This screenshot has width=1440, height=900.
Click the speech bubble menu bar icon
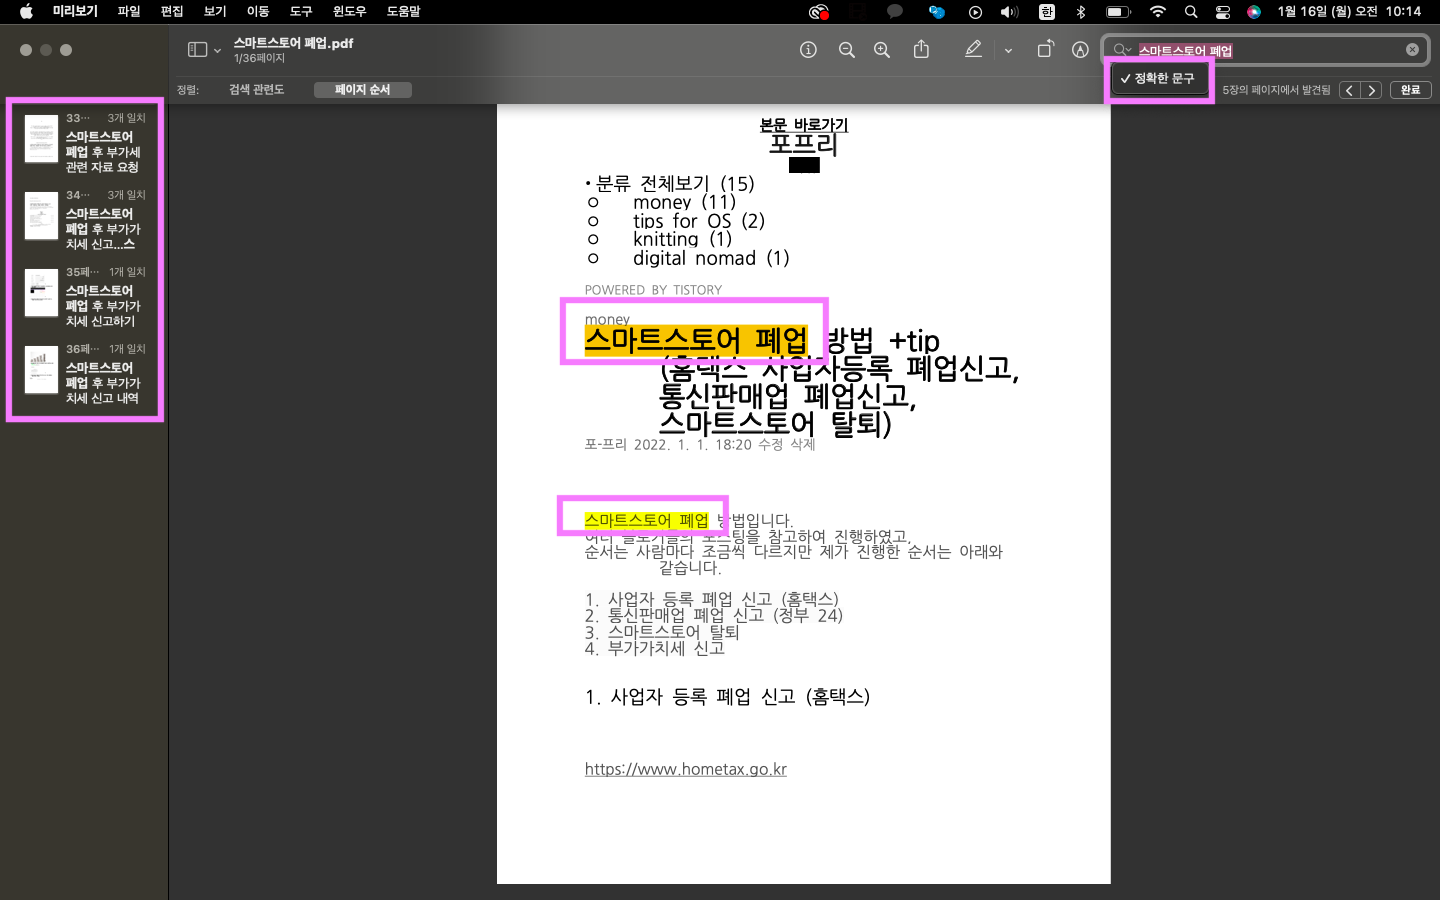pyautogui.click(x=895, y=12)
